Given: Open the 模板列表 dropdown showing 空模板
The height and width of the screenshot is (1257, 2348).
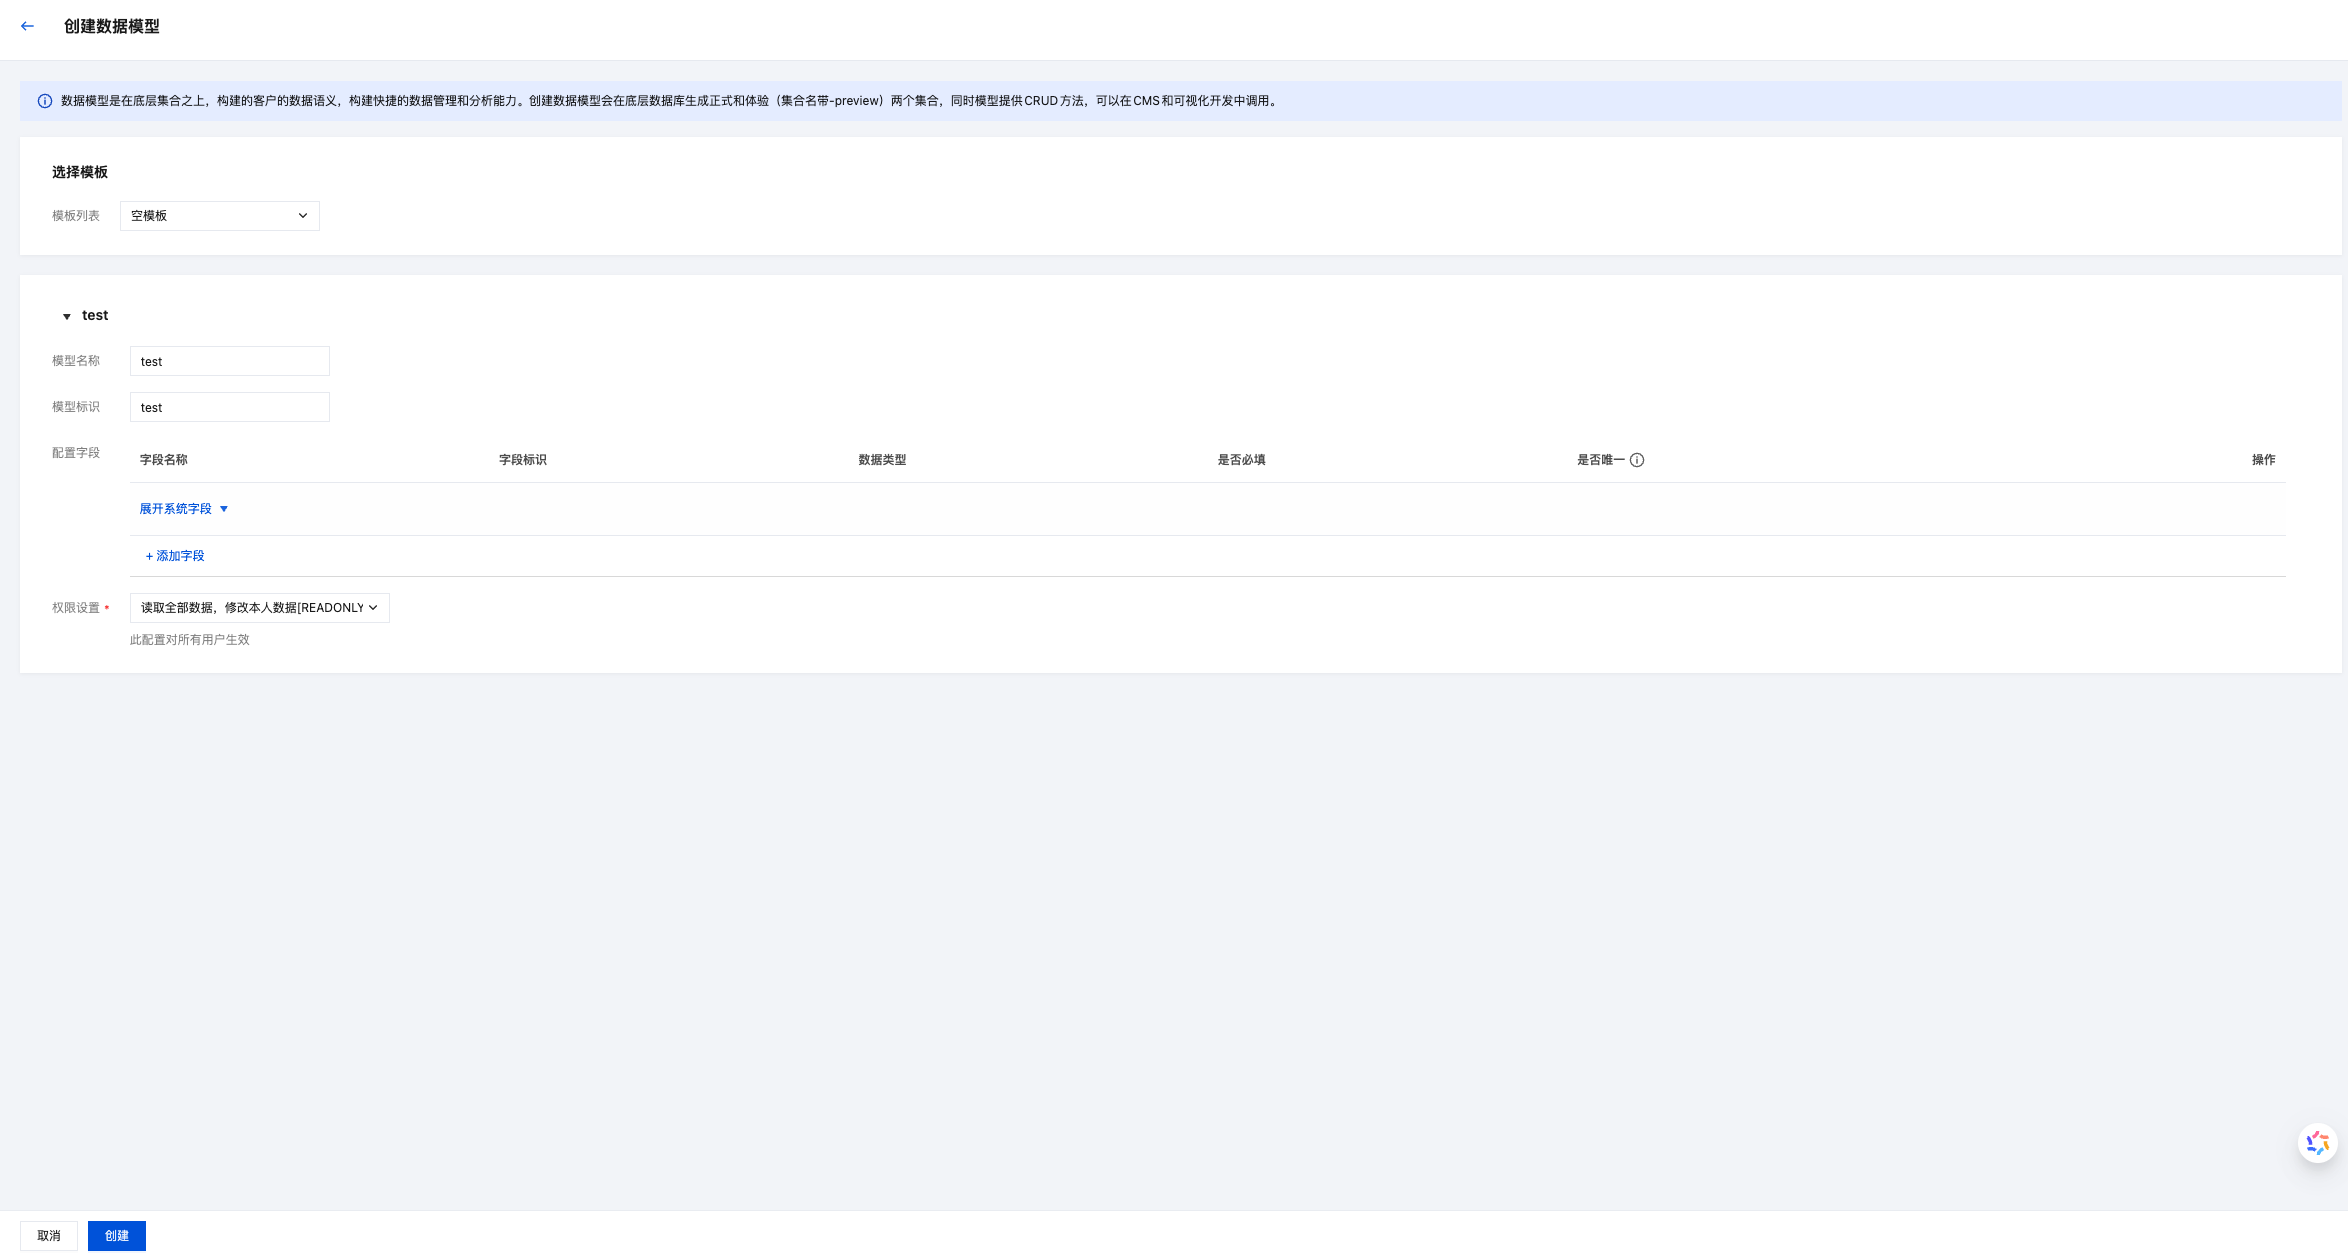Looking at the screenshot, I should [x=219, y=216].
